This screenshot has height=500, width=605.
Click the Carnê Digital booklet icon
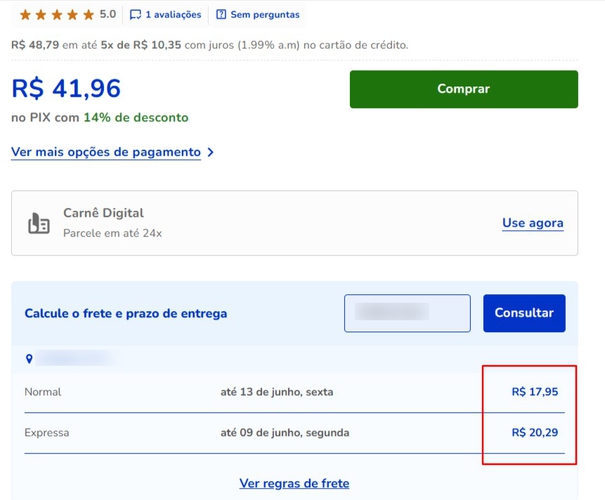pyautogui.click(x=39, y=223)
